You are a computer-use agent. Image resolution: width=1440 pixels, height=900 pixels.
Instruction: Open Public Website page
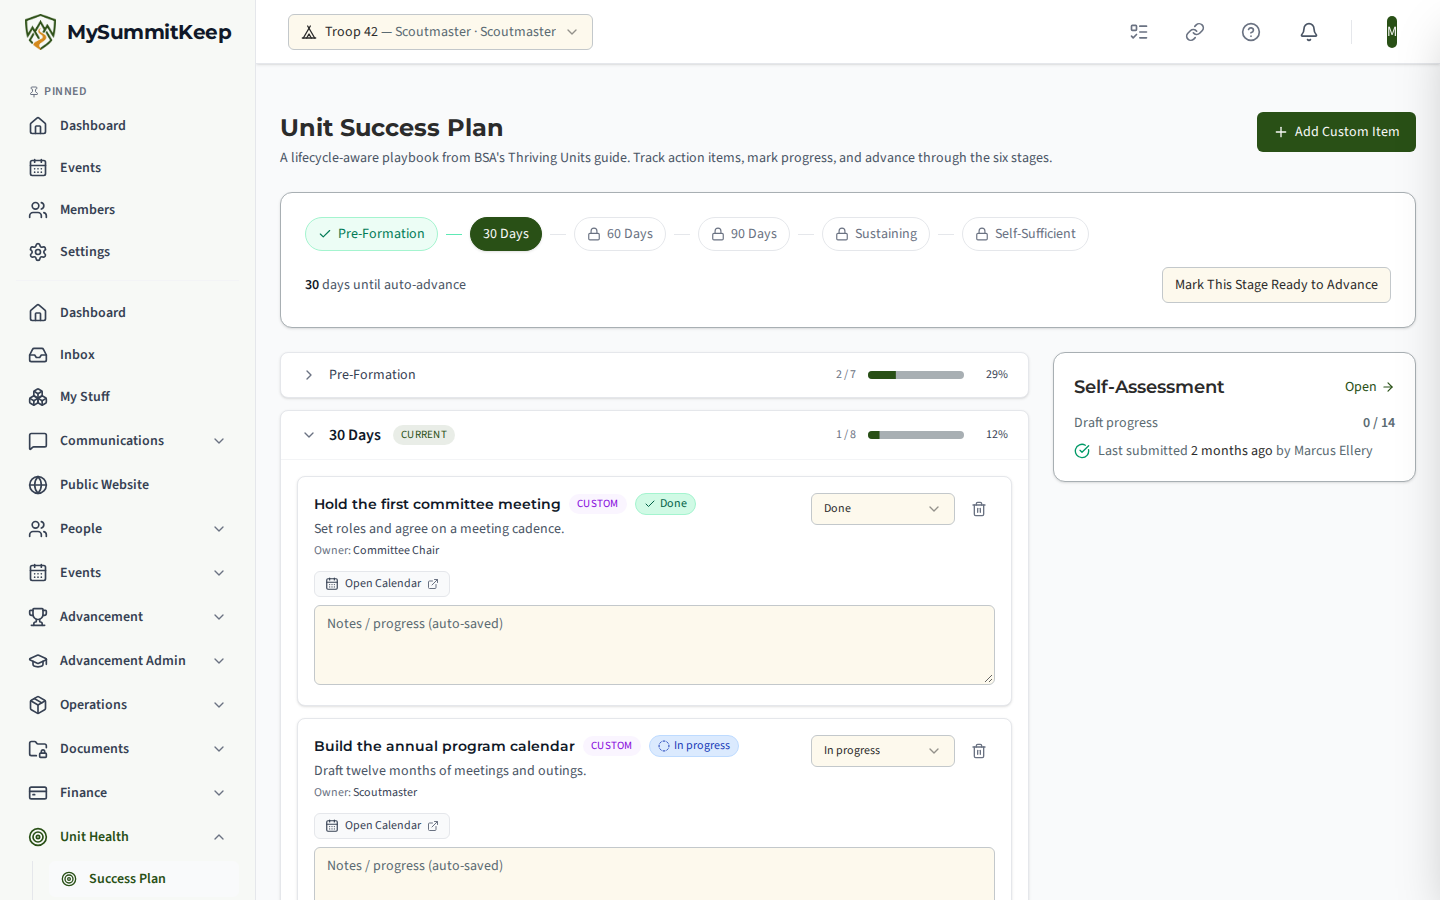[x=128, y=485]
